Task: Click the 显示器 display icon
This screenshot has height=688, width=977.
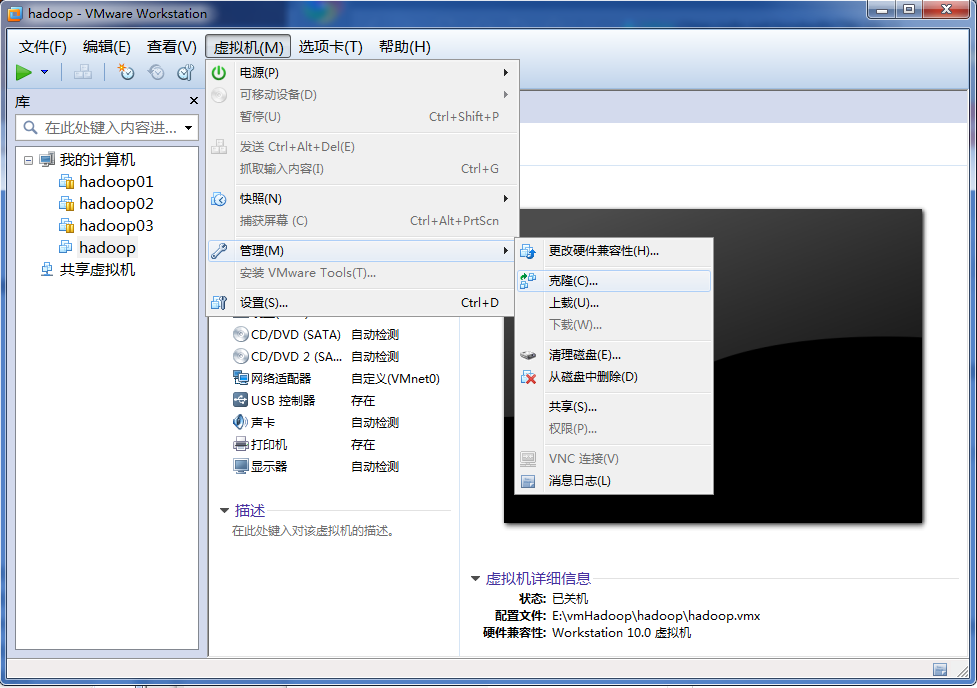Action: click(241, 466)
